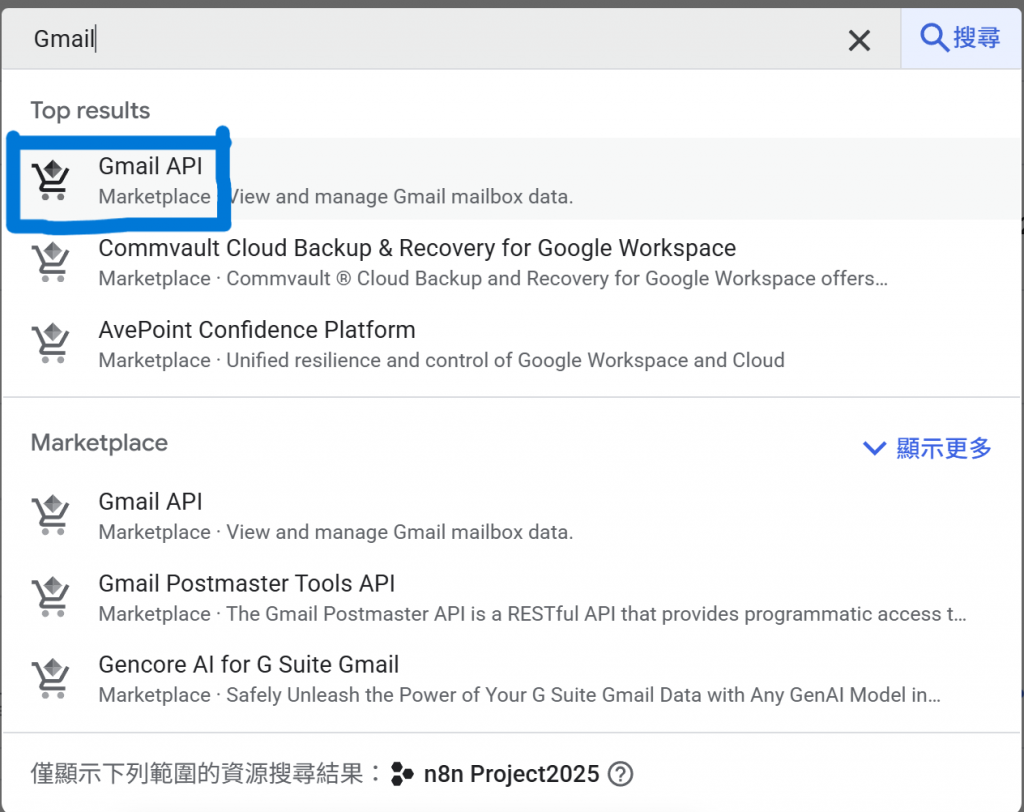Select Commvault Cloud Backup & Recovery result
The height and width of the screenshot is (812, 1024).
pos(416,248)
